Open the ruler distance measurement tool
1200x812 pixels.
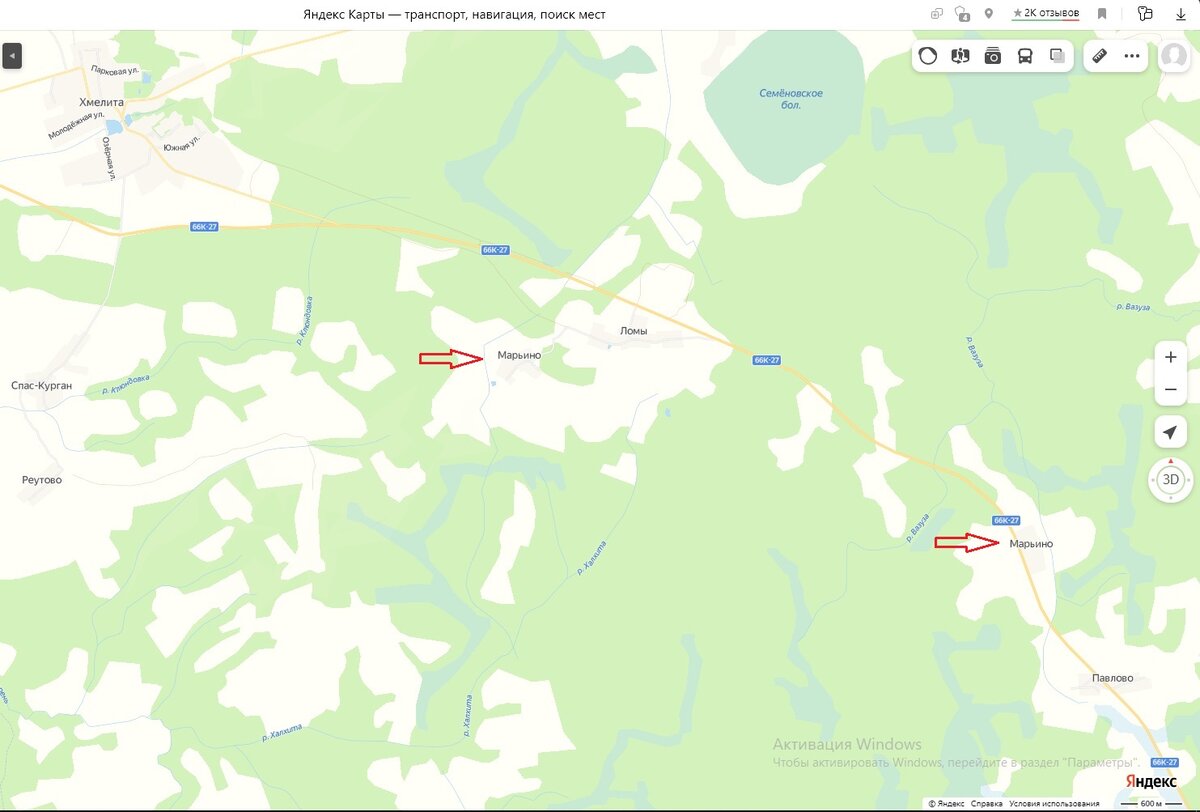pos(1099,56)
